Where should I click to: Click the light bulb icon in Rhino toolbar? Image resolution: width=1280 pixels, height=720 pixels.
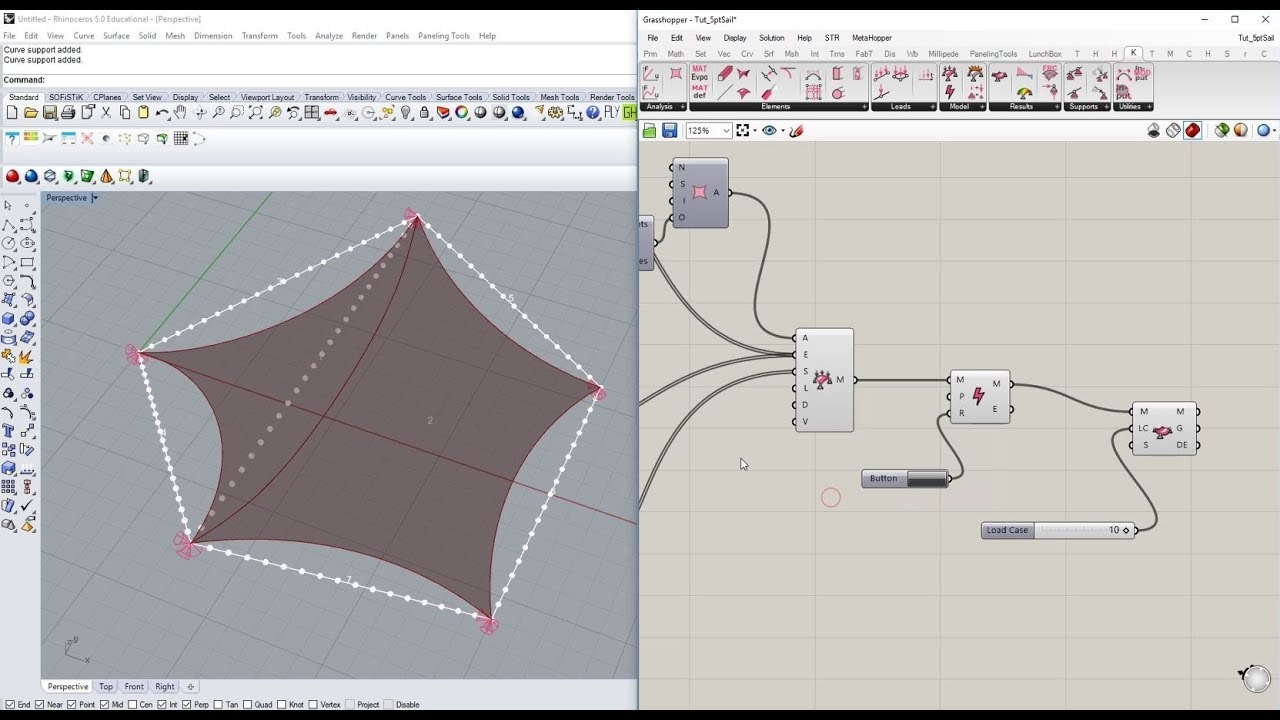pos(406,112)
